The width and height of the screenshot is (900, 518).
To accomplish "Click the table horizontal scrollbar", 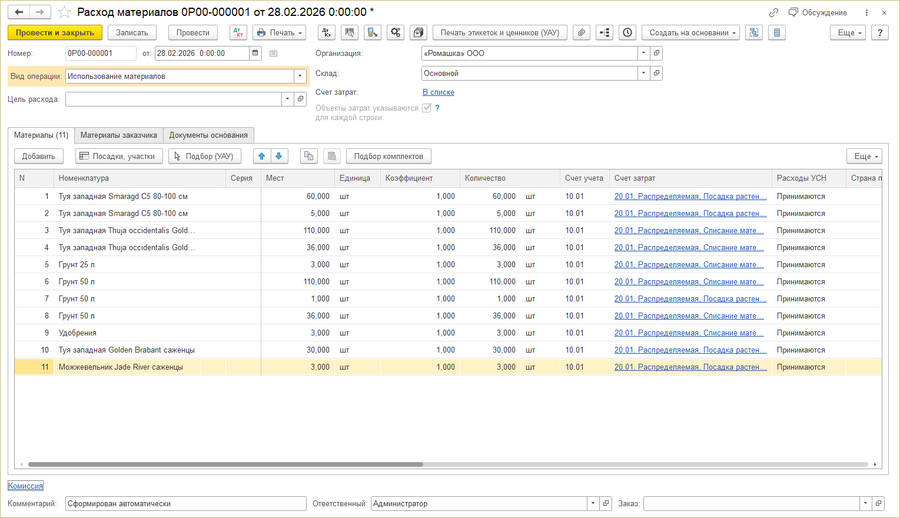I will tap(225, 464).
